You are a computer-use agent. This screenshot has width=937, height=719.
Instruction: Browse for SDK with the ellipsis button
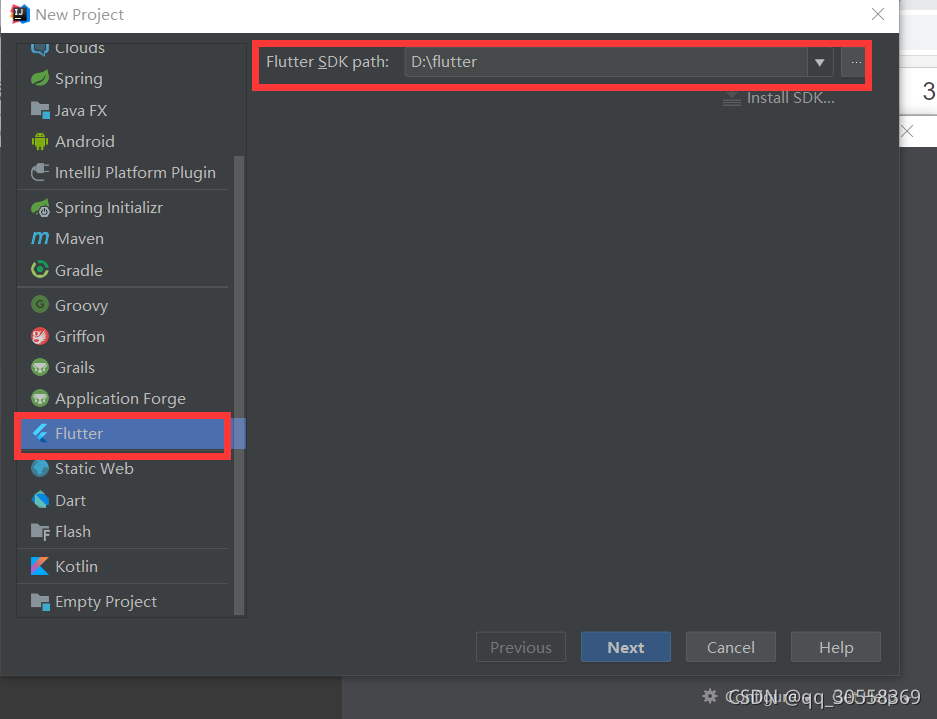(856, 62)
